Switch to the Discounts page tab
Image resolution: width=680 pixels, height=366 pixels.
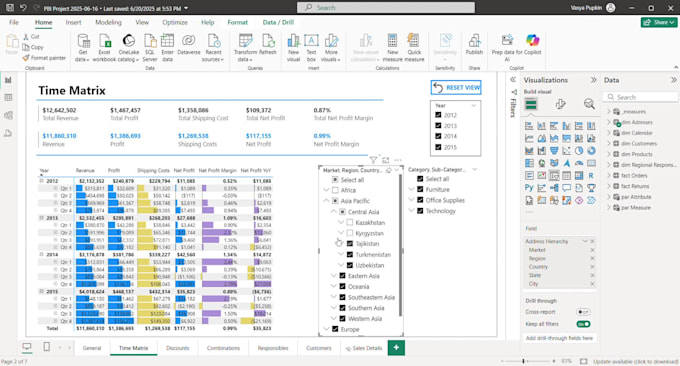178,348
